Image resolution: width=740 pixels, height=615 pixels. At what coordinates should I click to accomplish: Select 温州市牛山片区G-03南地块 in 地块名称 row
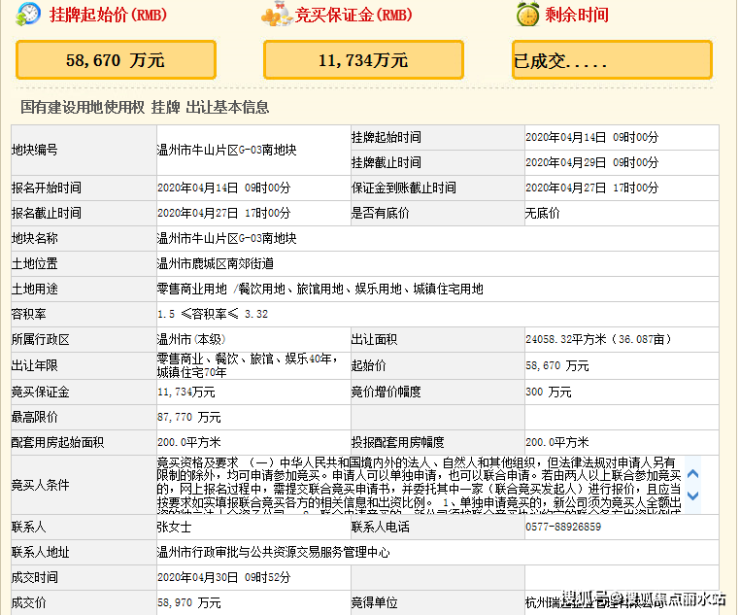click(227, 238)
